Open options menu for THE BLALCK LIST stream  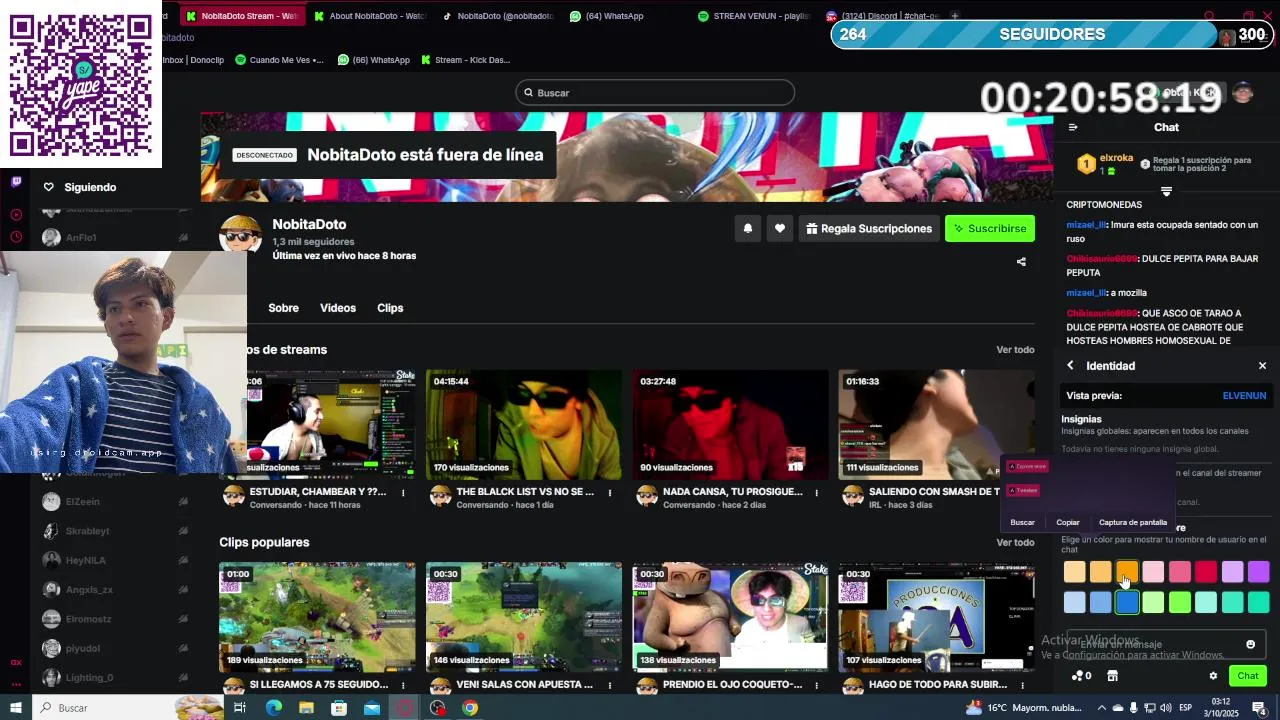point(610,493)
